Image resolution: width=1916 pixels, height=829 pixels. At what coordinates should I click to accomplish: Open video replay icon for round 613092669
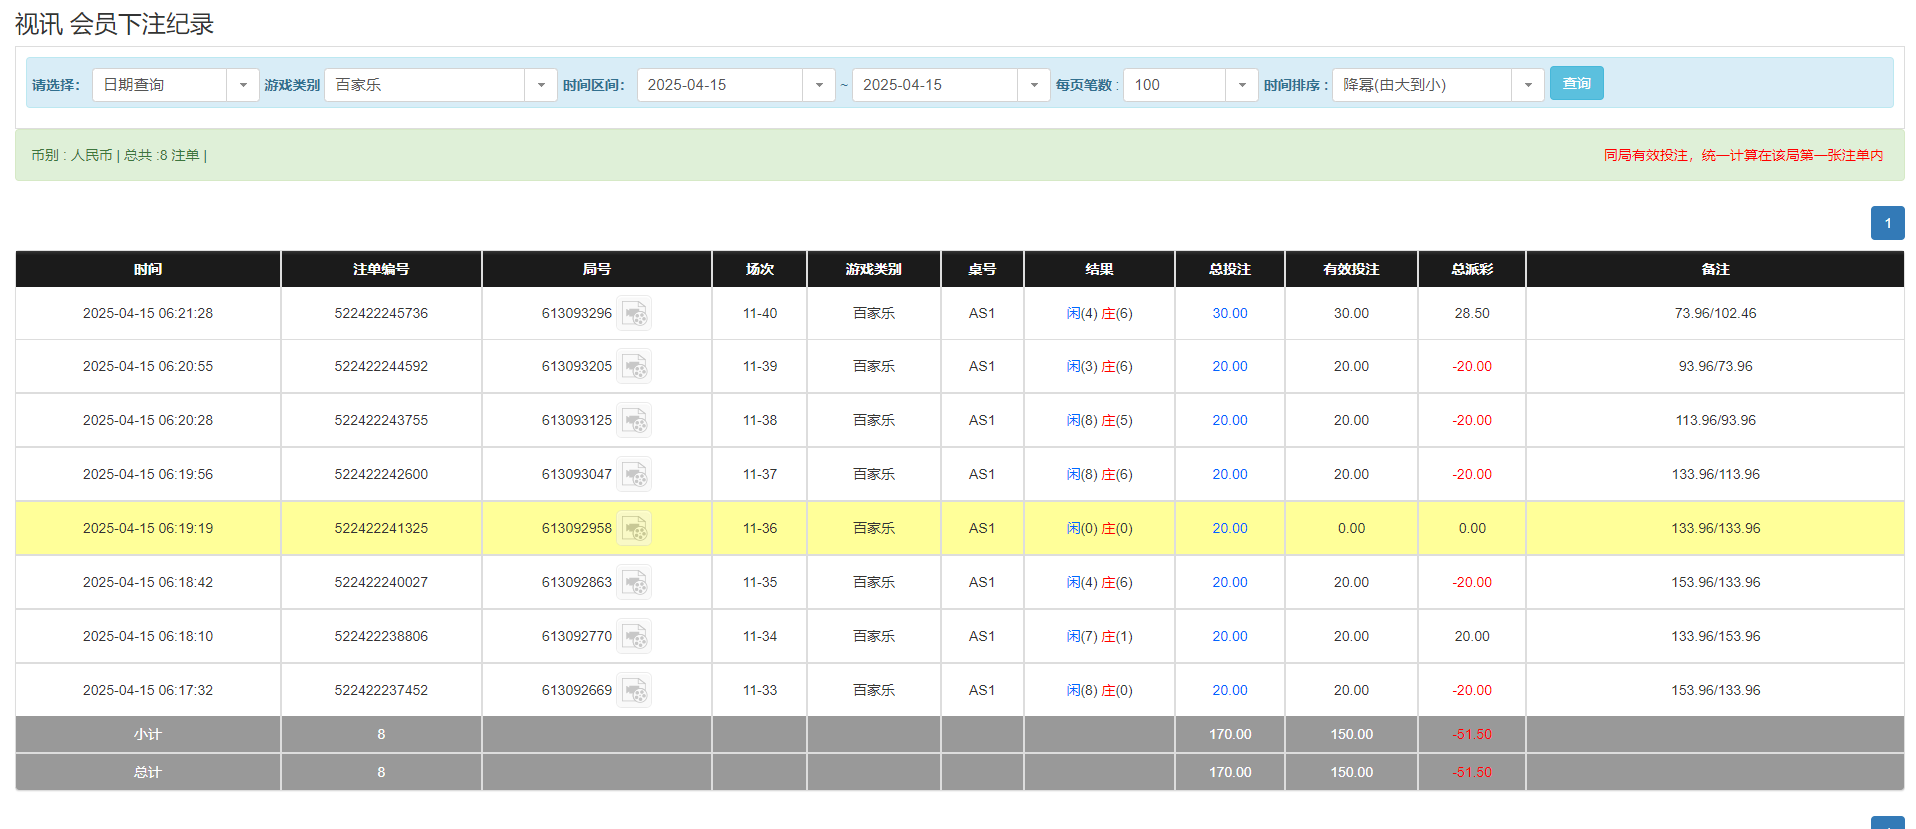pyautogui.click(x=634, y=691)
